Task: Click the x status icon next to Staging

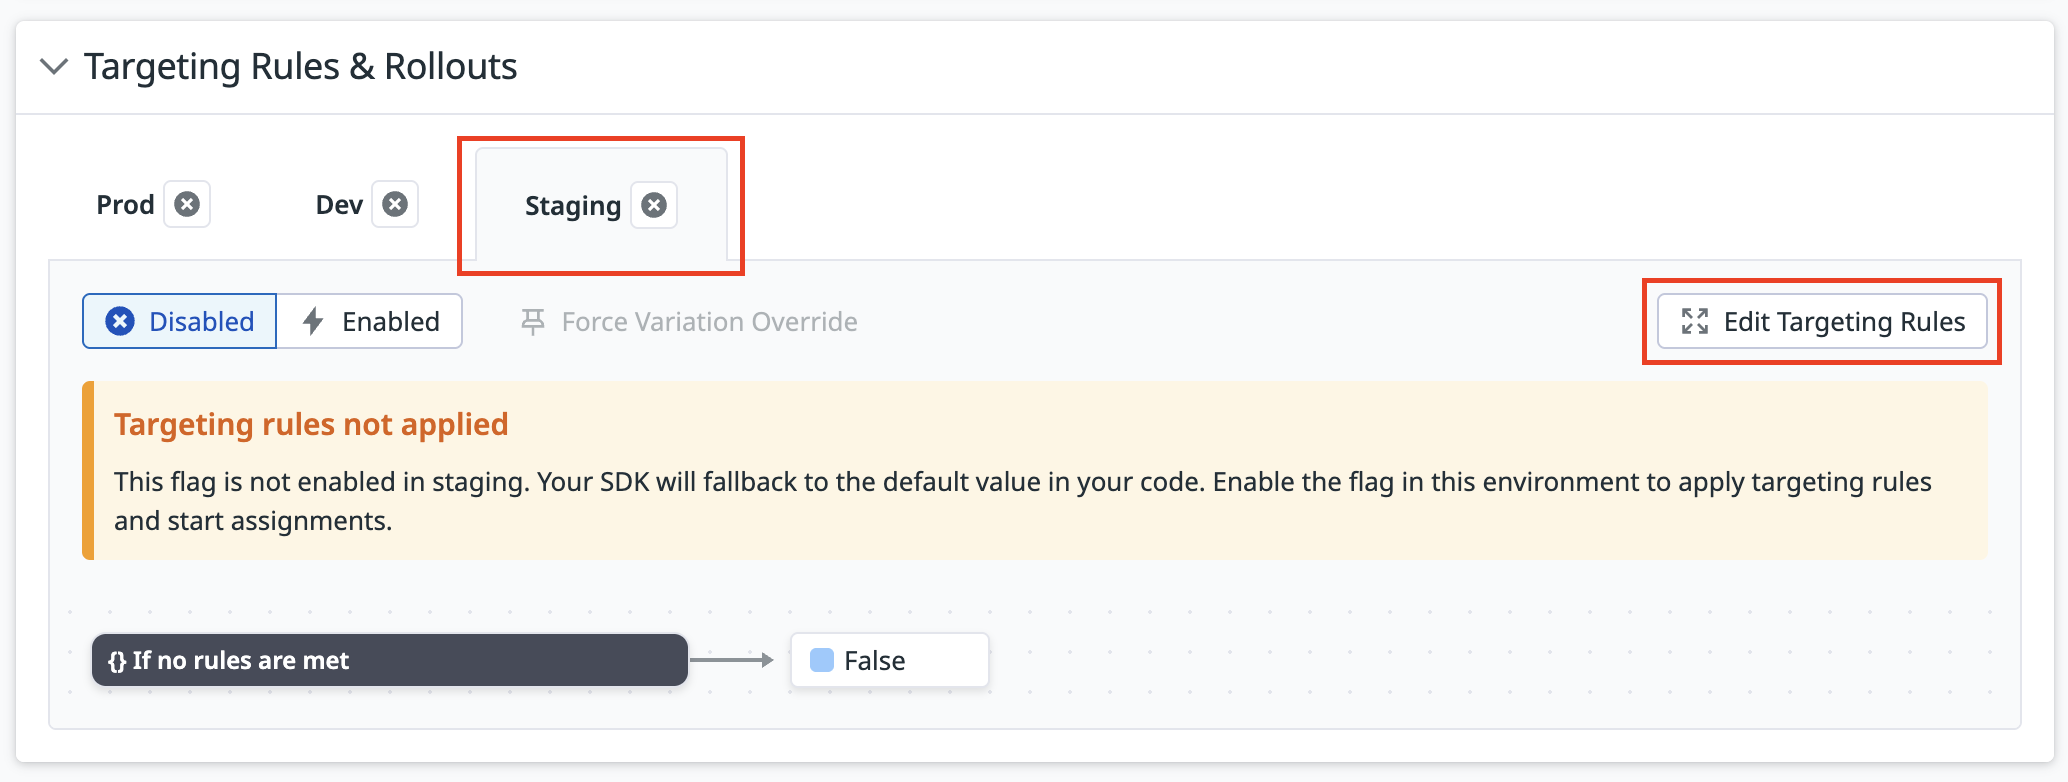Action: pos(654,205)
